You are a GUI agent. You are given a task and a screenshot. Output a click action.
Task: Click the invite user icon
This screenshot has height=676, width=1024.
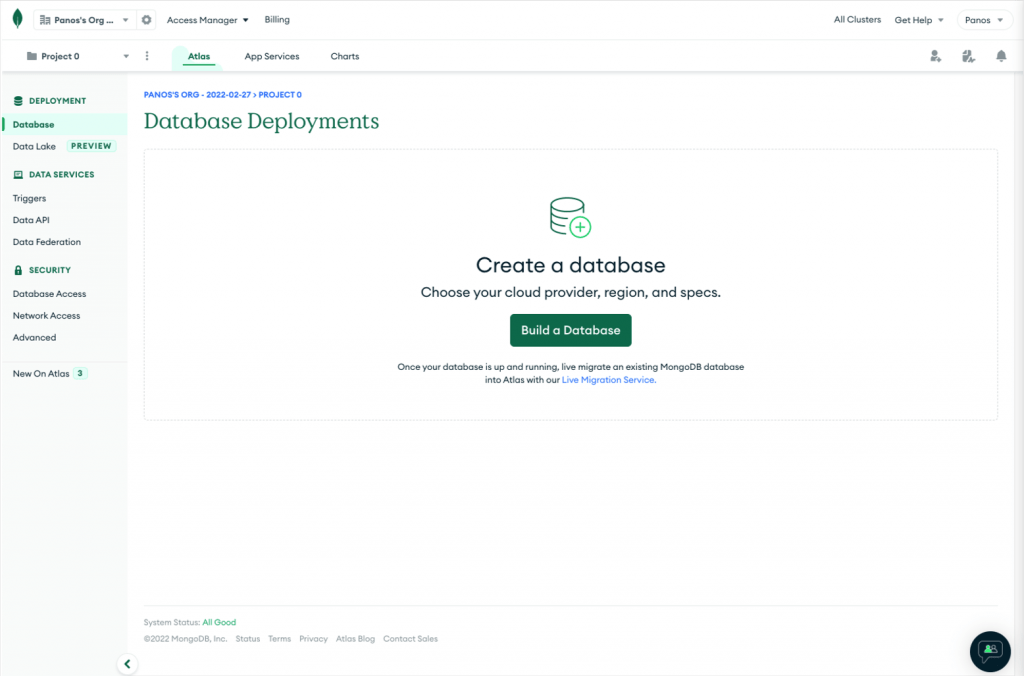936,56
